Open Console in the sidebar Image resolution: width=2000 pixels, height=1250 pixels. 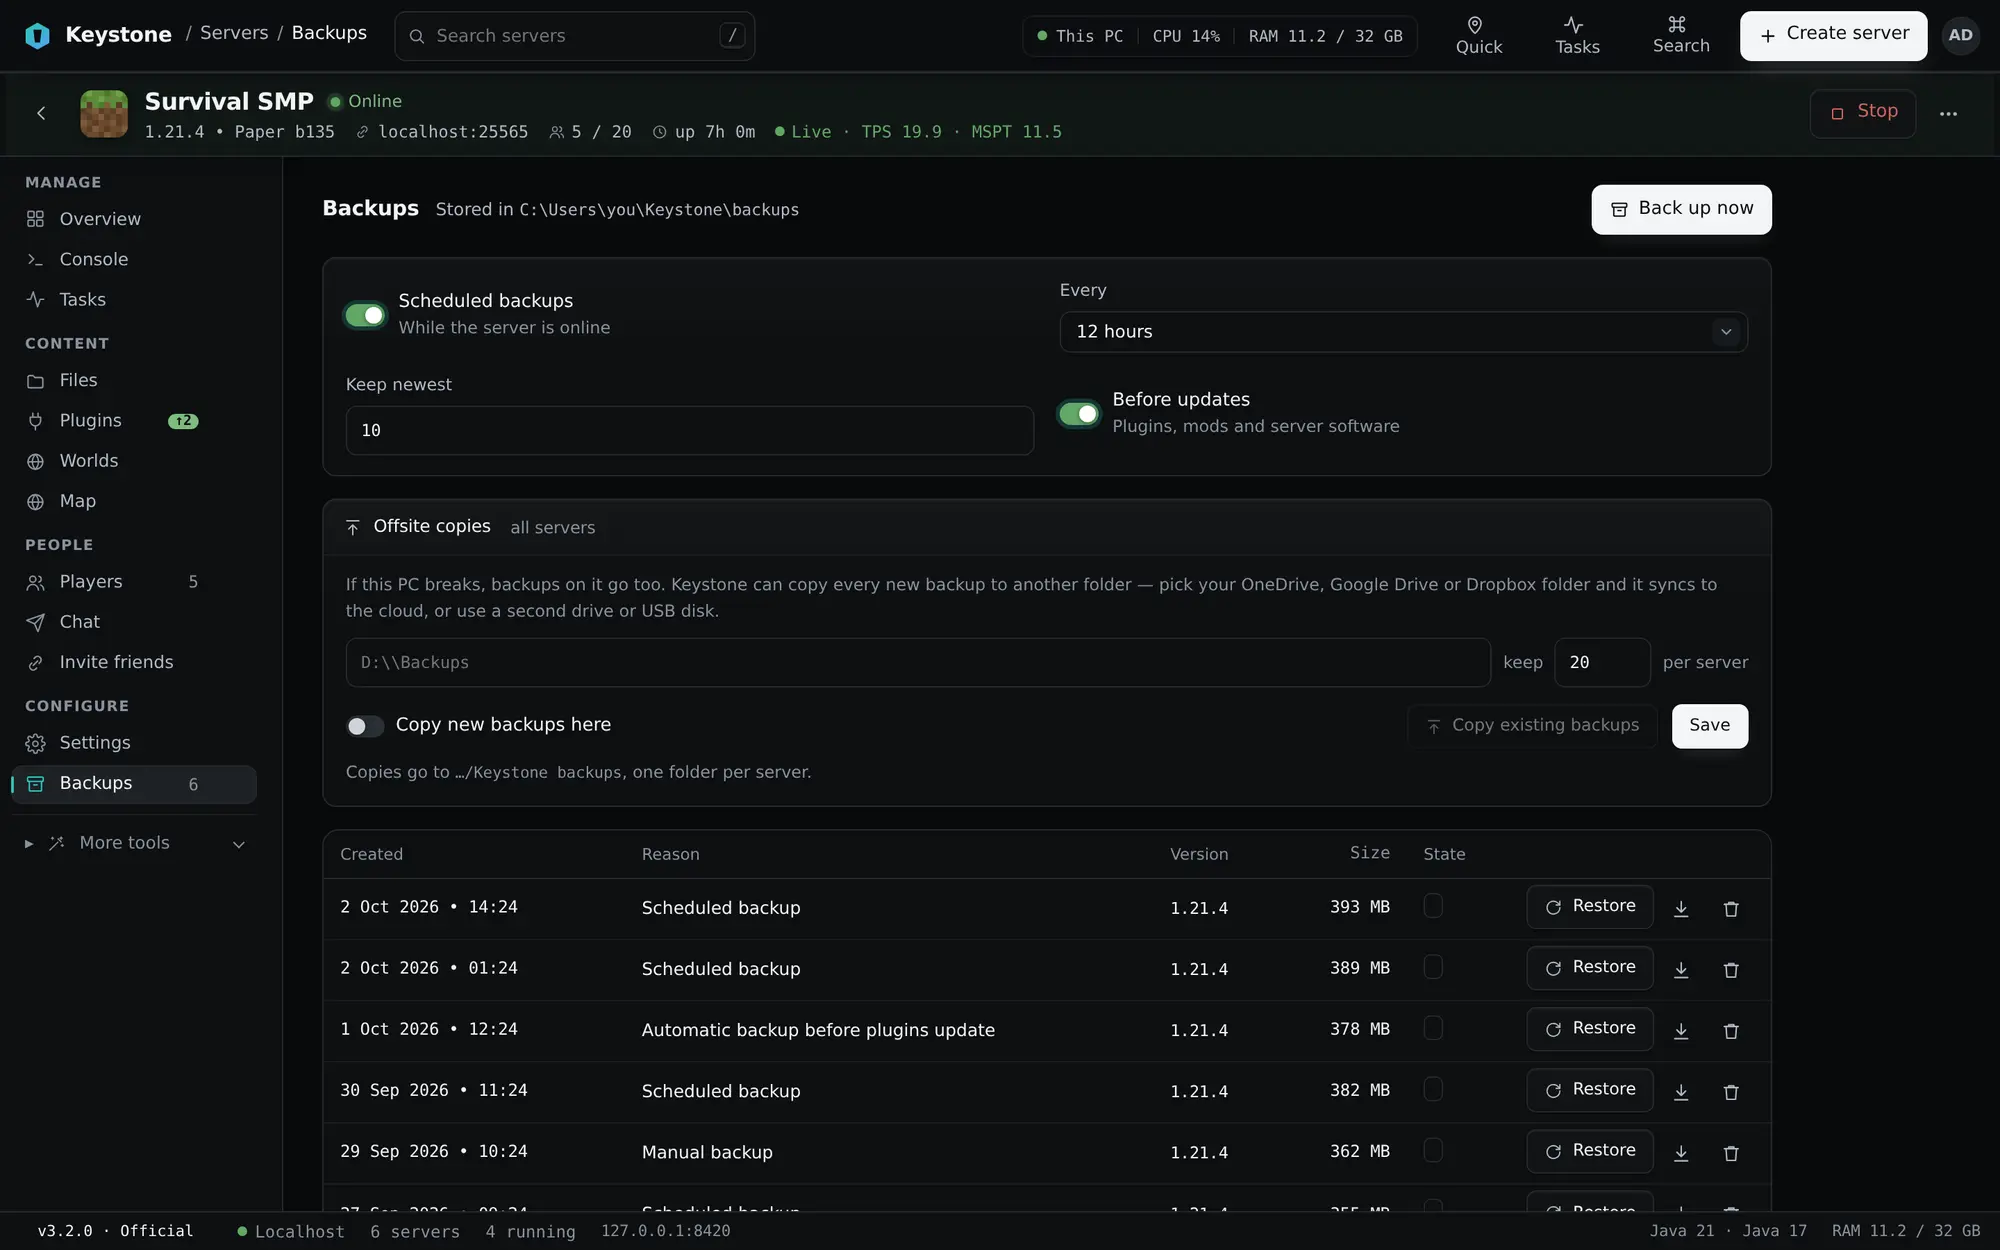pyautogui.click(x=134, y=259)
